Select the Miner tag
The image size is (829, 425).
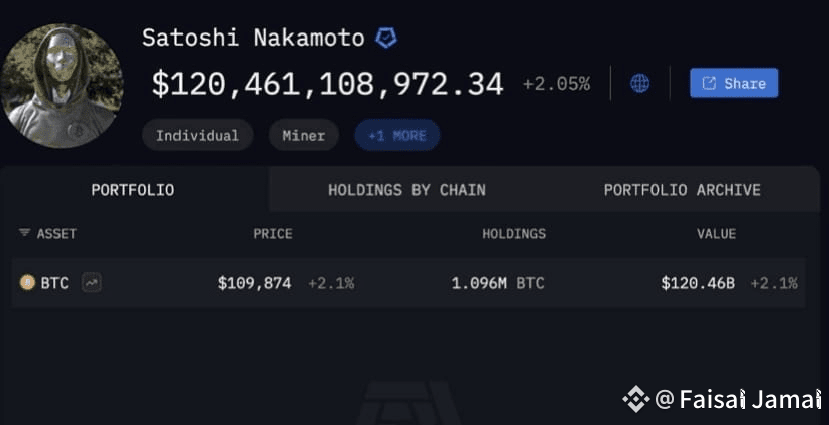(x=303, y=135)
